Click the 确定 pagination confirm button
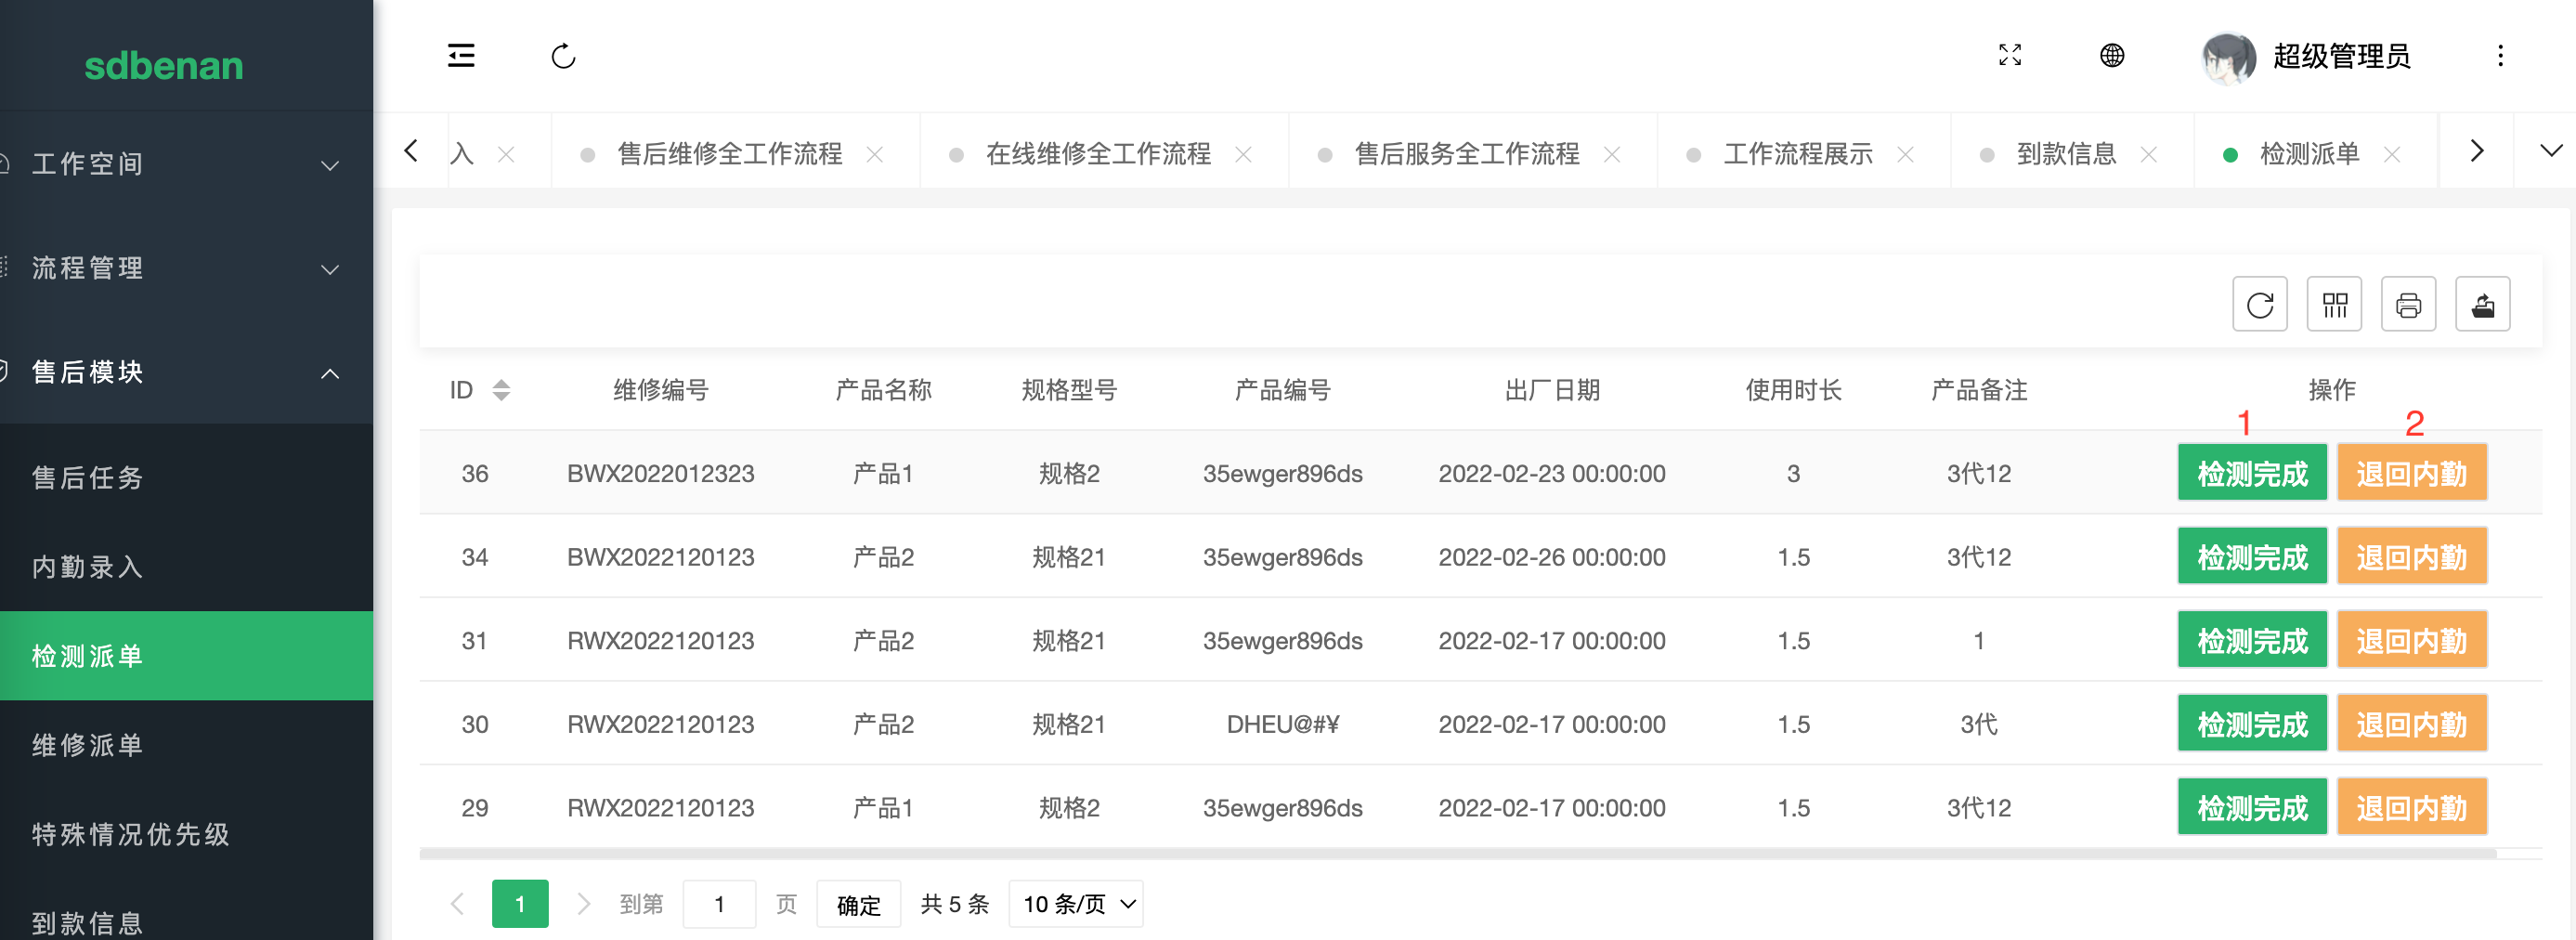 tap(858, 904)
